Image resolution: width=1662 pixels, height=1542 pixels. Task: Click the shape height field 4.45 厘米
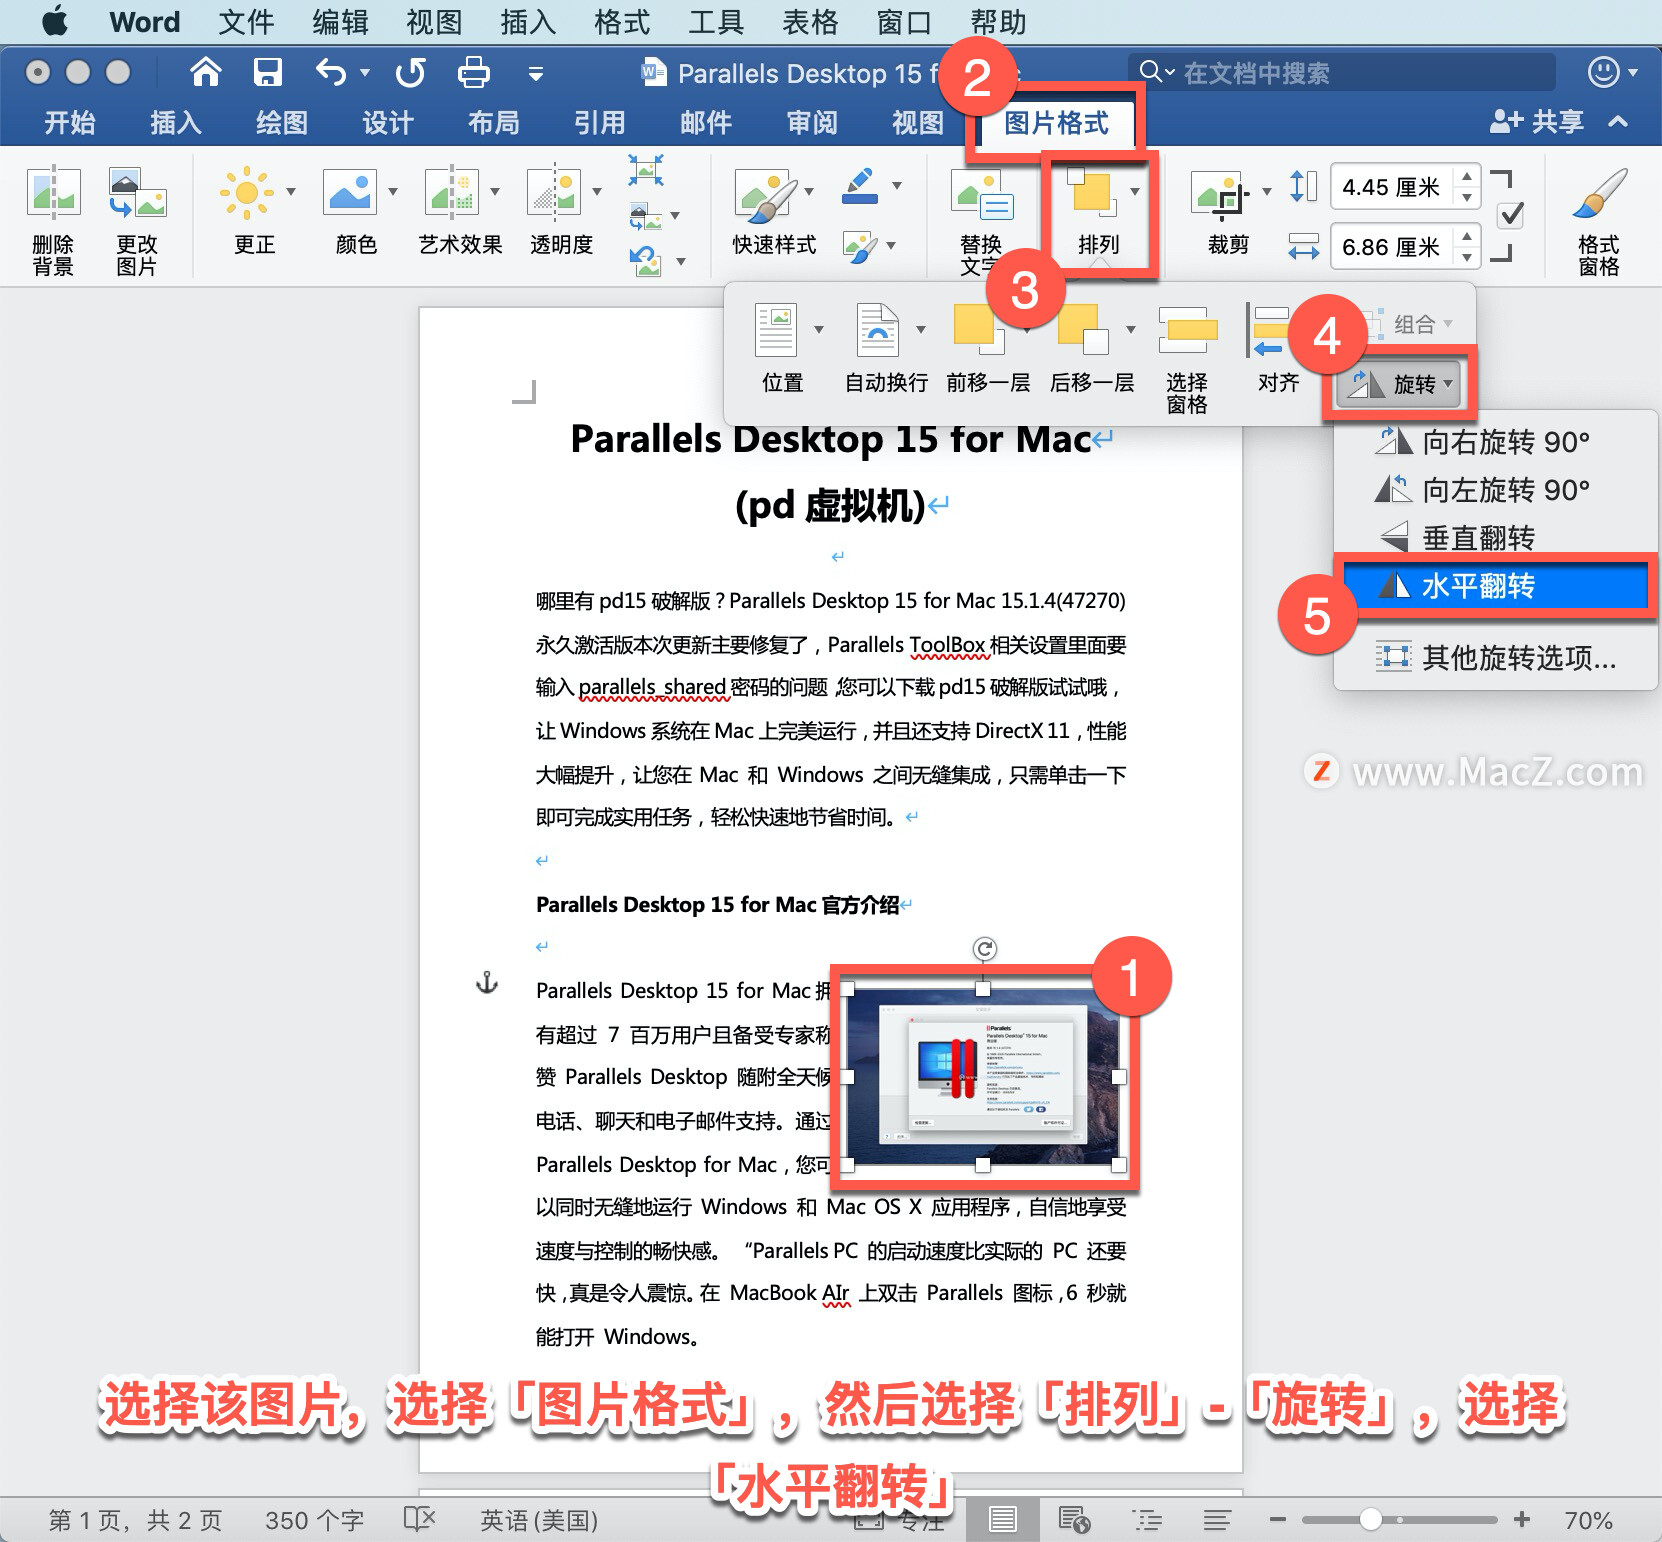1392,187
